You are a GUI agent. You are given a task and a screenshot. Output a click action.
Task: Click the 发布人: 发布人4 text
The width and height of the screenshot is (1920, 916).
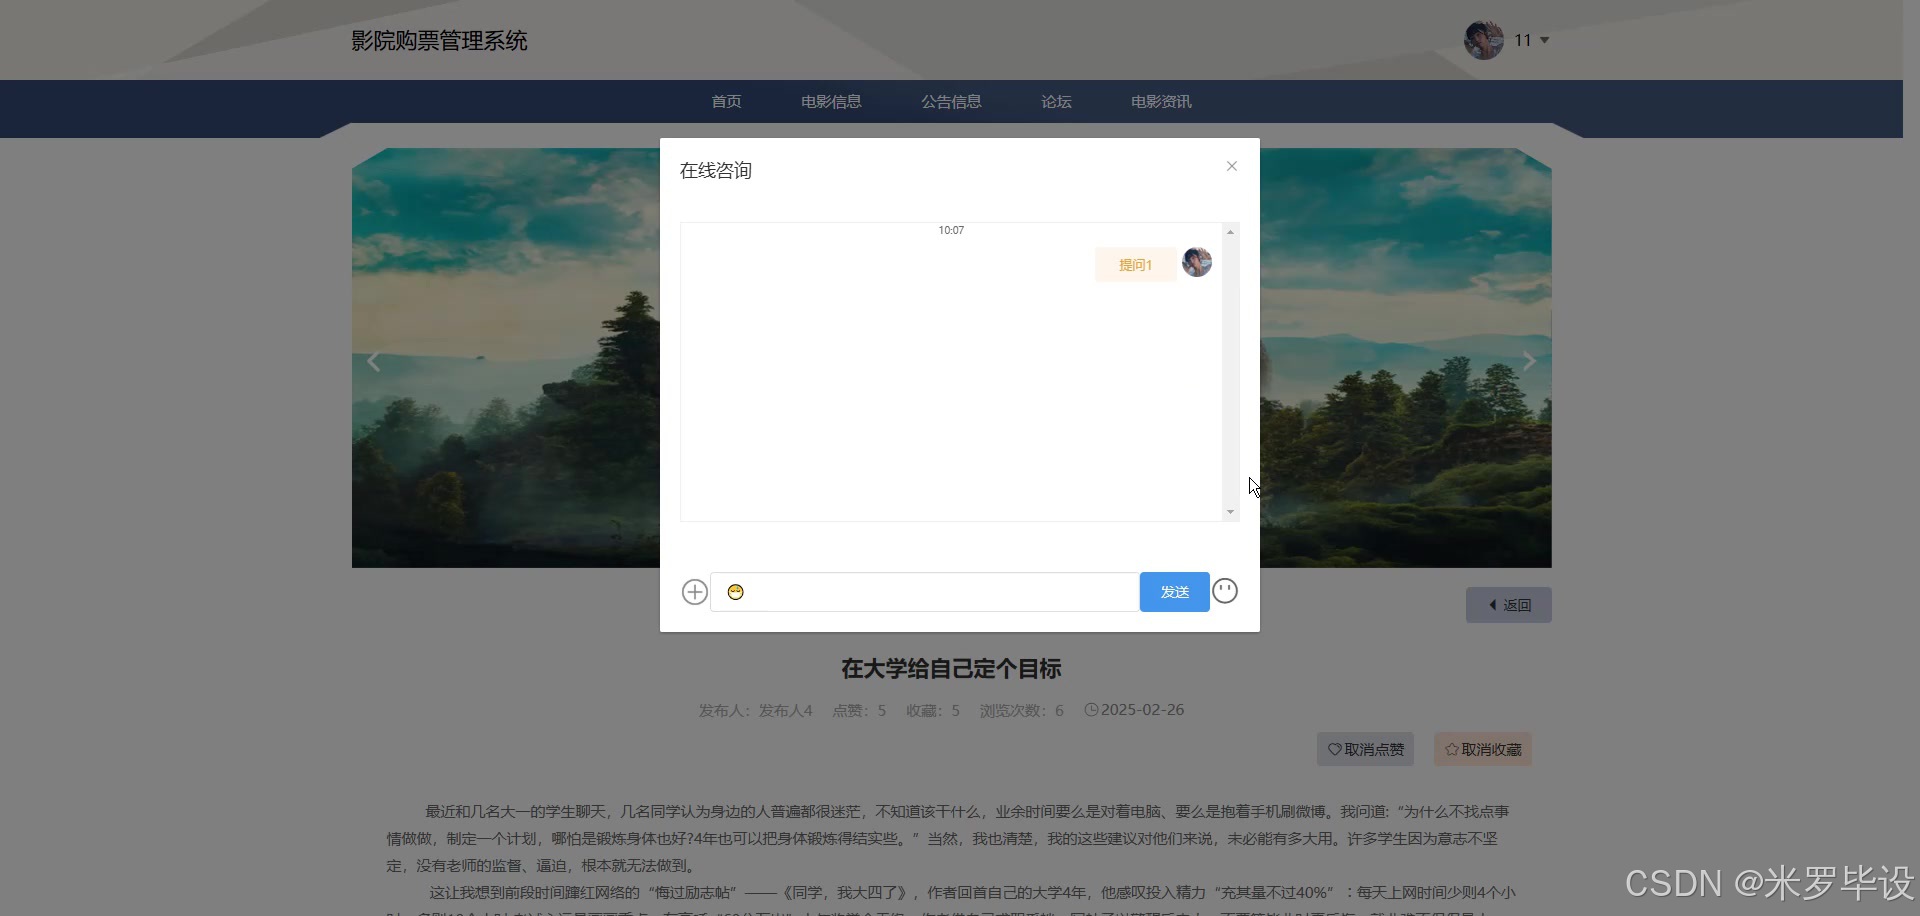pyautogui.click(x=756, y=710)
